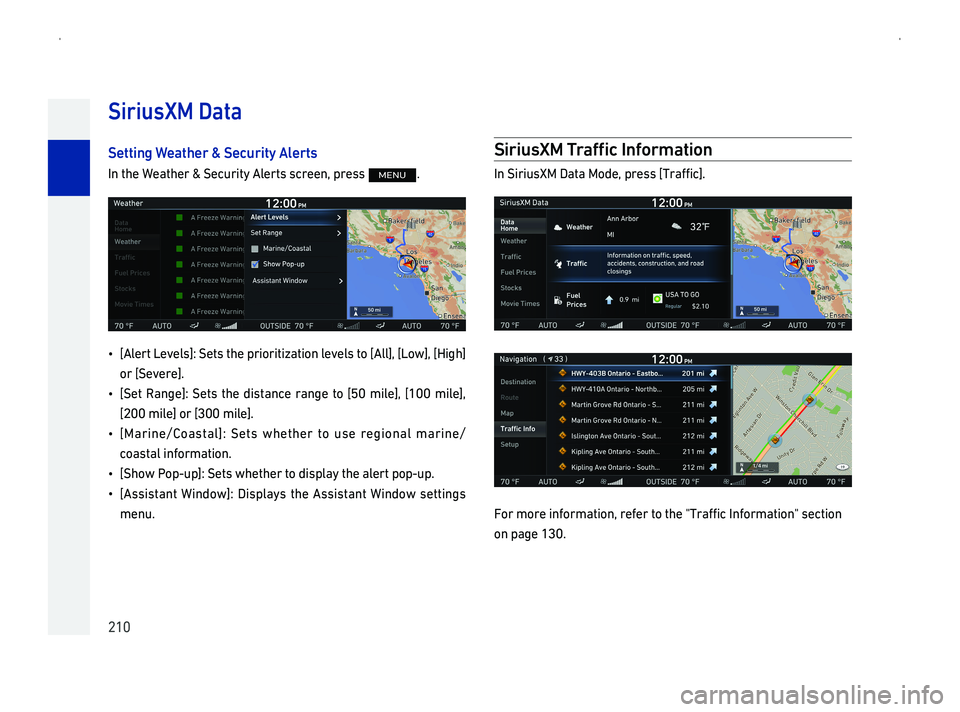Click the cloud icon beside the Weather card label
The width and height of the screenshot is (960, 712).
[558, 227]
